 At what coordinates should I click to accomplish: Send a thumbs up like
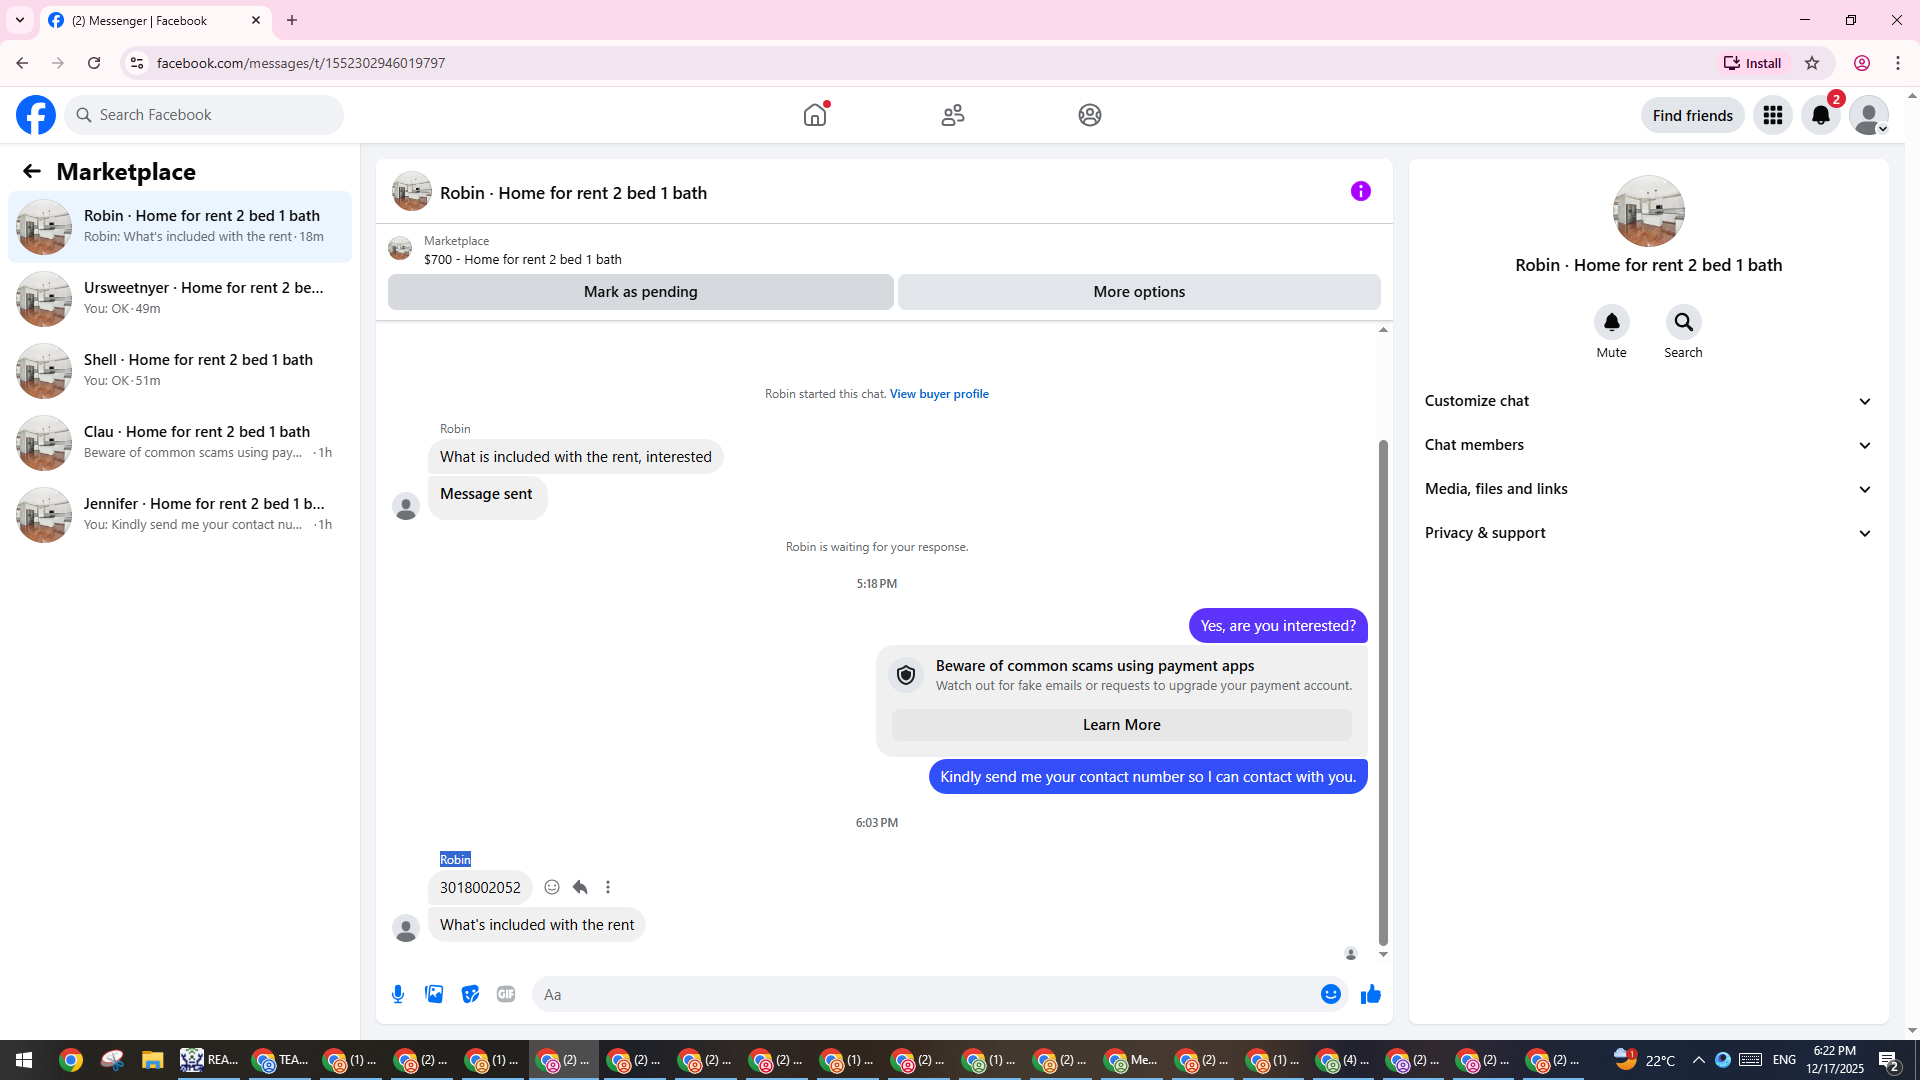click(x=1370, y=994)
